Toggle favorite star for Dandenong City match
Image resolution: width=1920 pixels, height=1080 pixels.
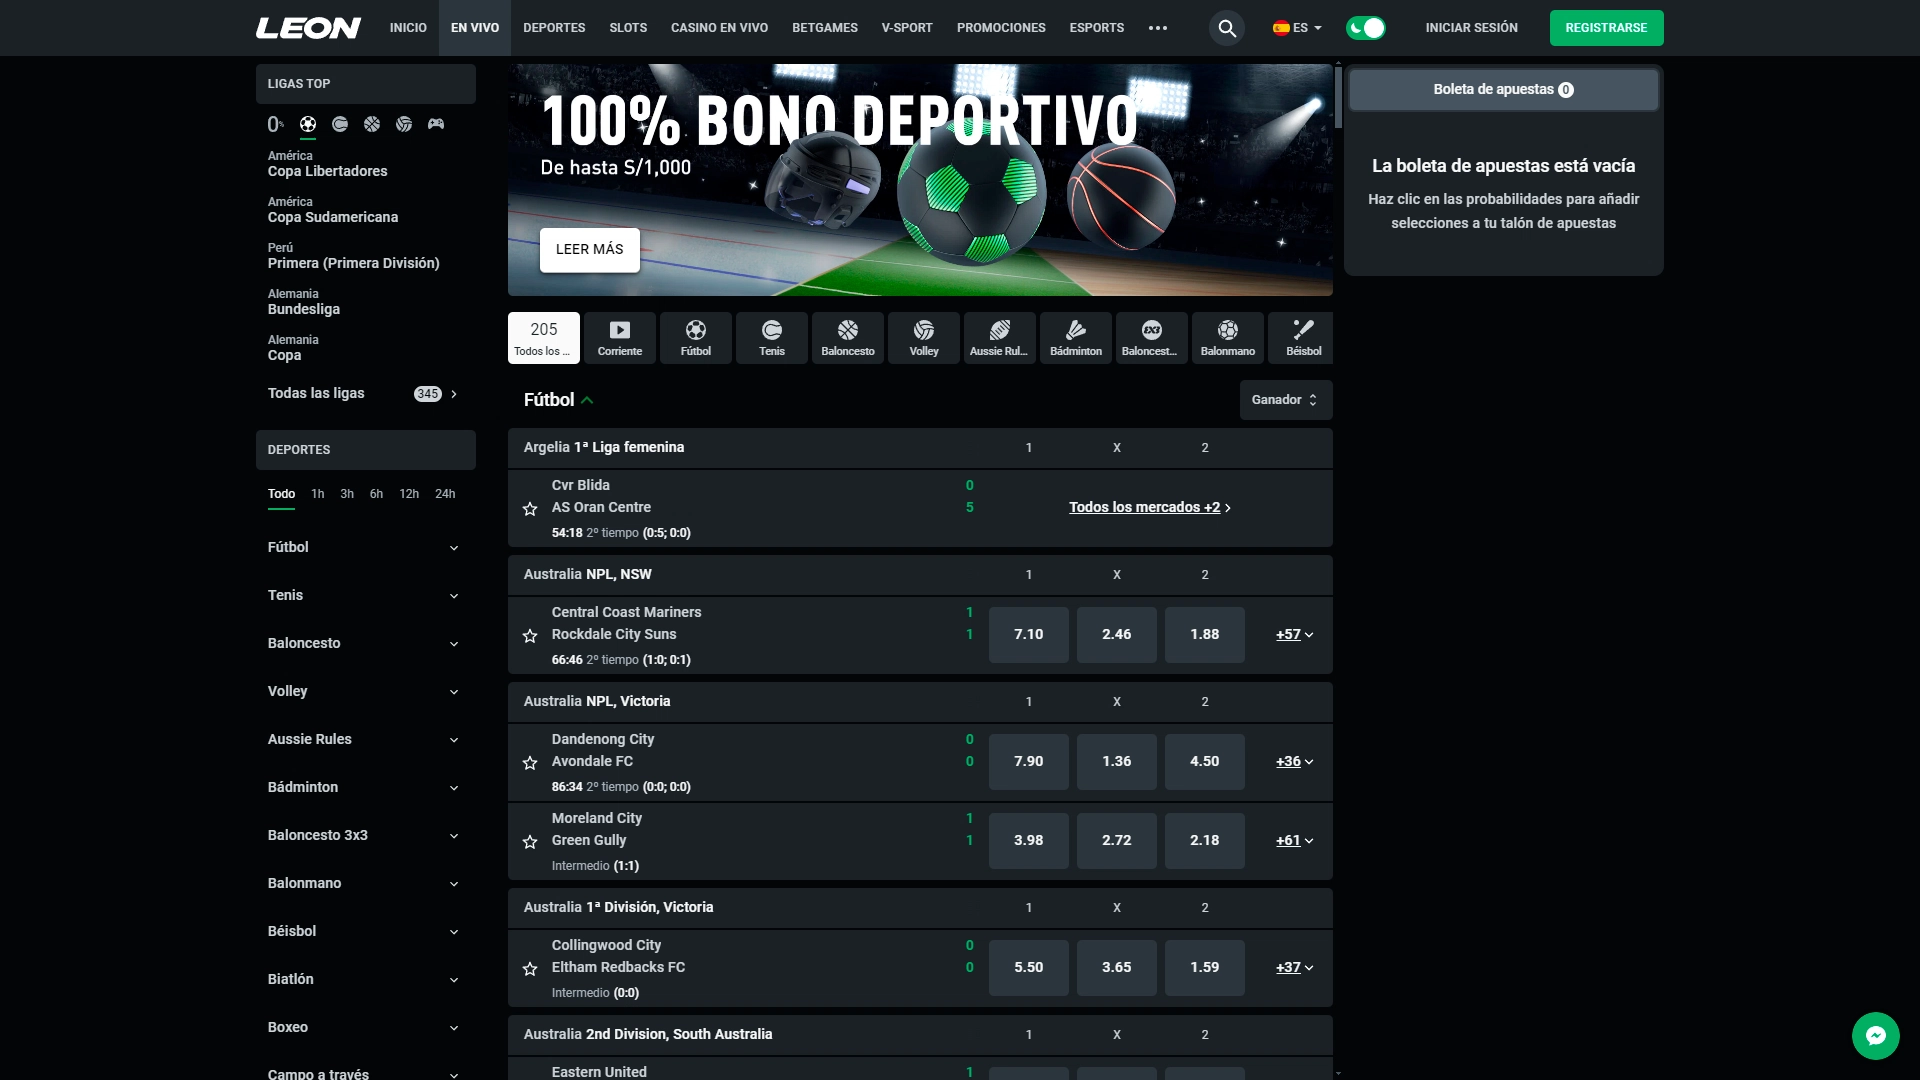pyautogui.click(x=530, y=762)
